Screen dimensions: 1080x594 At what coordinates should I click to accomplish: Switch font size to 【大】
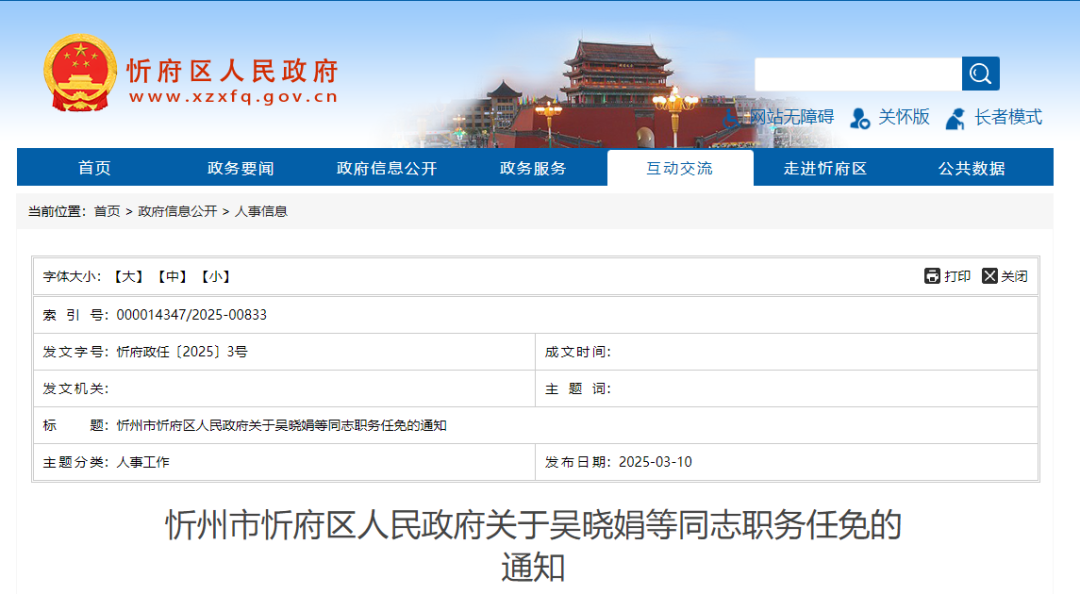pyautogui.click(x=125, y=276)
